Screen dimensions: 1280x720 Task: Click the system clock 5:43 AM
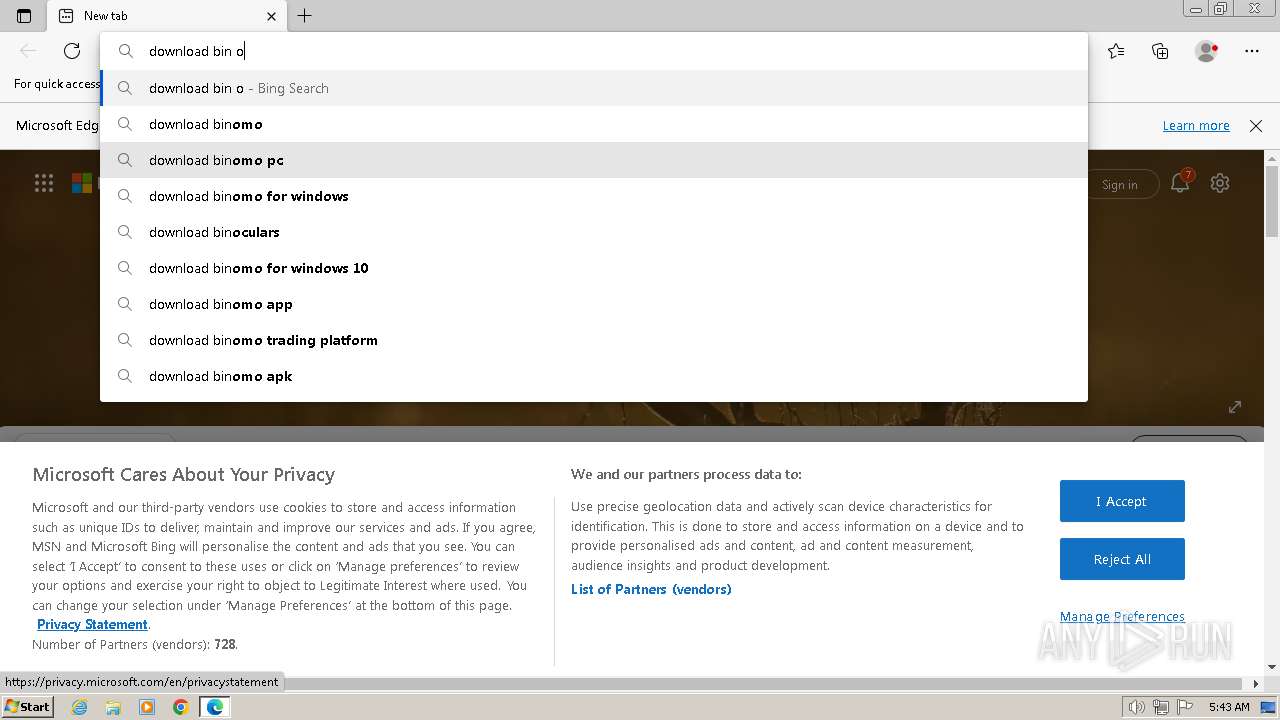coord(1229,707)
